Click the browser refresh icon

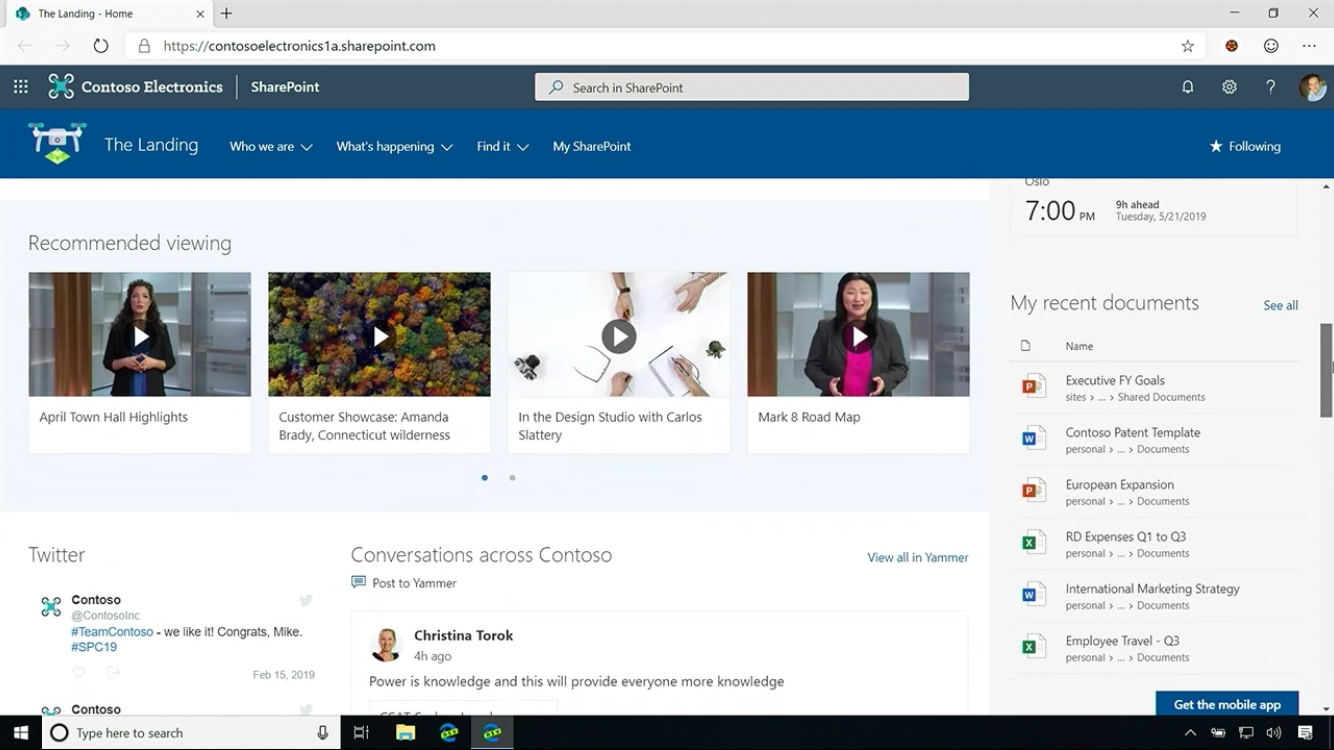coord(100,46)
